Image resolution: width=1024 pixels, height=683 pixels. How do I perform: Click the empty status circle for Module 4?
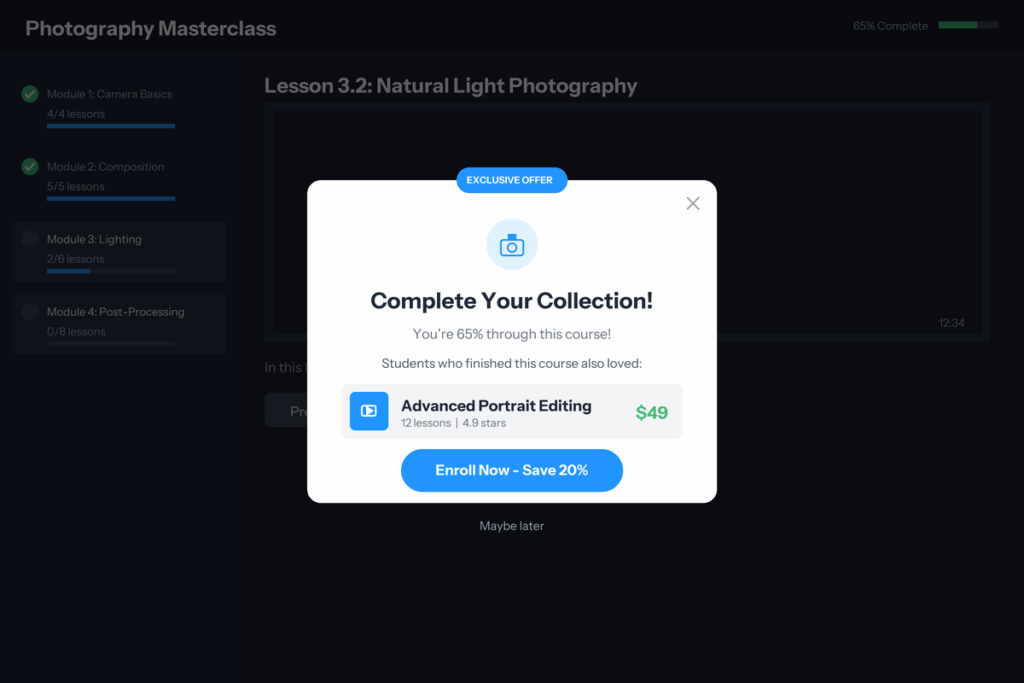point(30,311)
